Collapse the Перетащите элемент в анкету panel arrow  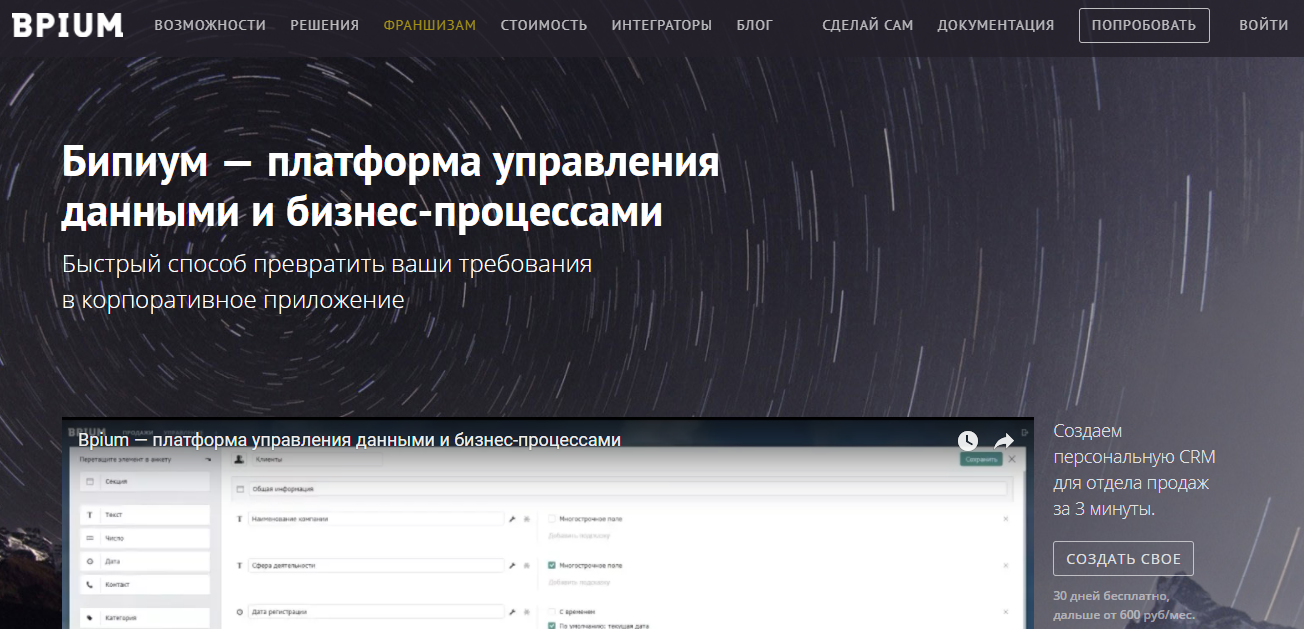point(207,459)
